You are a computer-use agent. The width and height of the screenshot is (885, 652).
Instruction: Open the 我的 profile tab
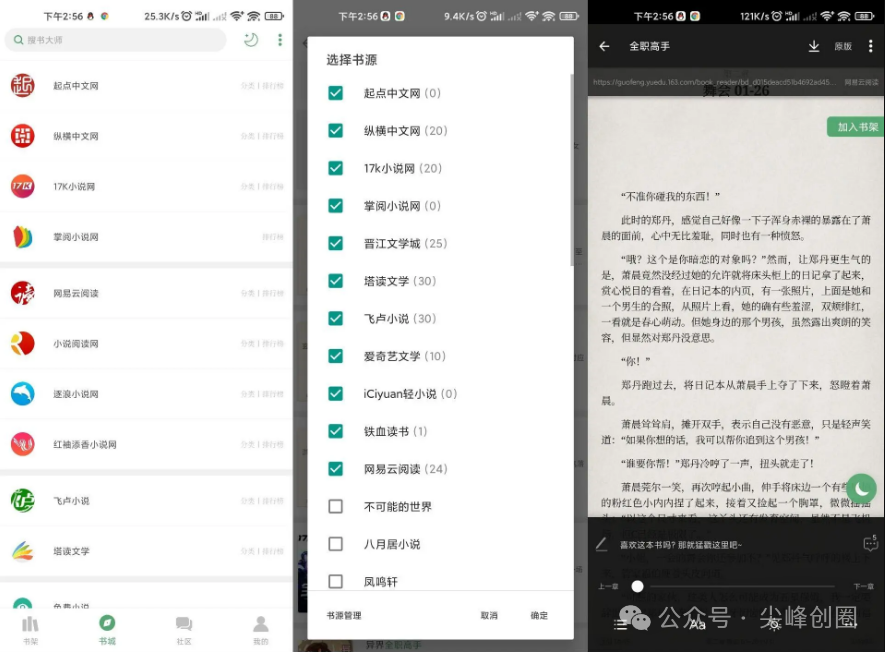[x=260, y=629]
